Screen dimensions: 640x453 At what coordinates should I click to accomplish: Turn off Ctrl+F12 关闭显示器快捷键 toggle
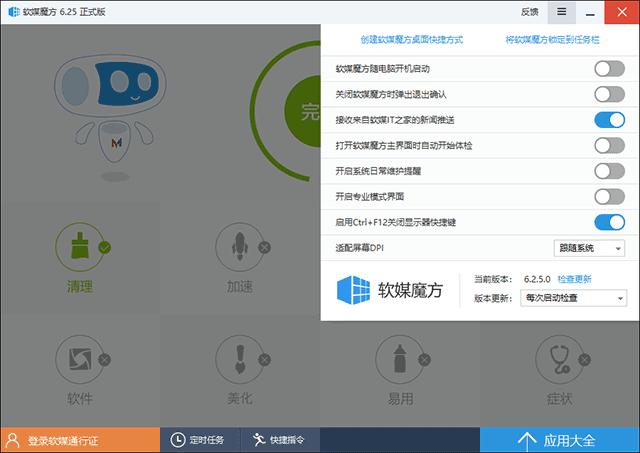[x=609, y=222]
